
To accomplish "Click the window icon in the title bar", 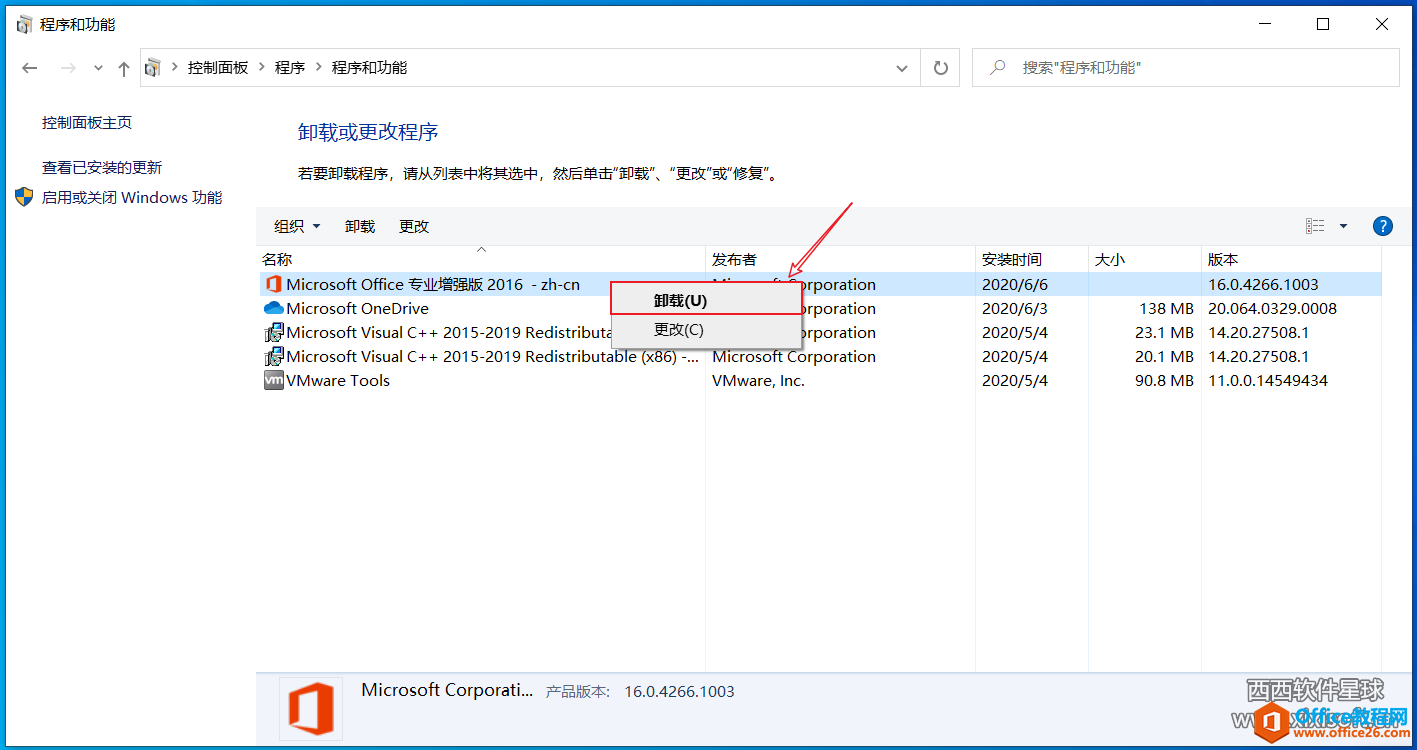I will click(25, 24).
